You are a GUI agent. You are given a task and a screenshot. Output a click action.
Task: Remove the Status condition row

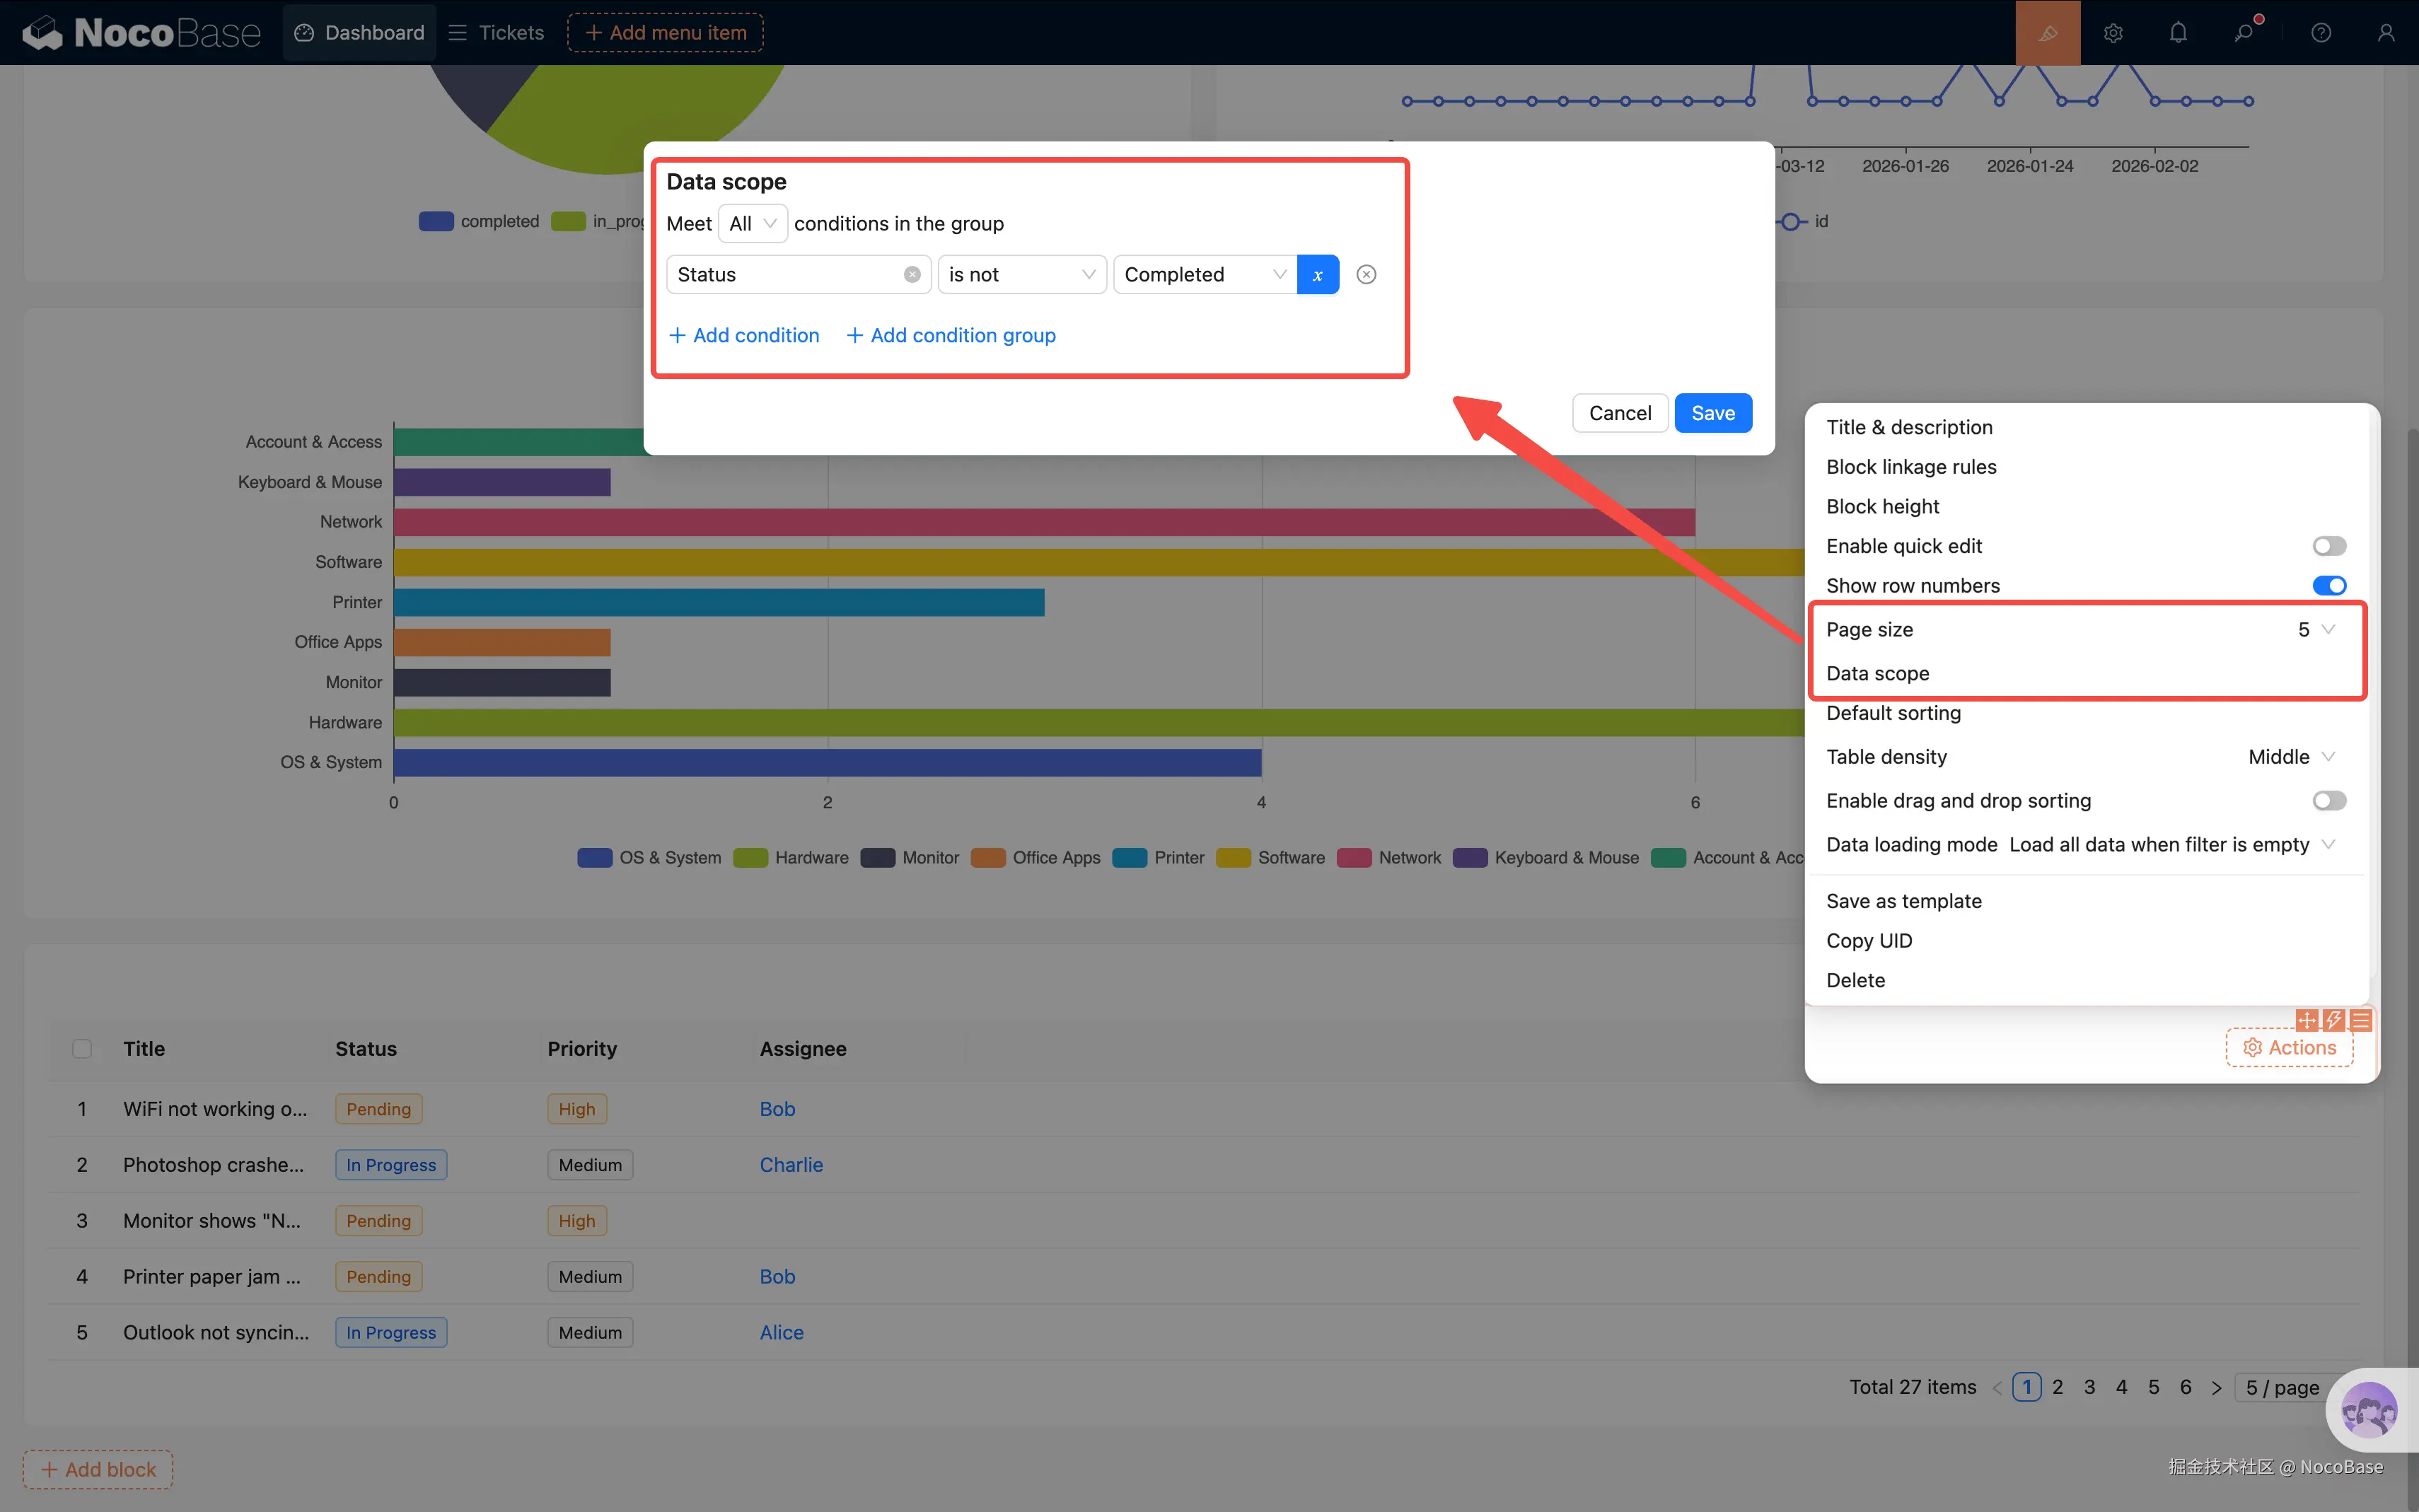(1366, 274)
